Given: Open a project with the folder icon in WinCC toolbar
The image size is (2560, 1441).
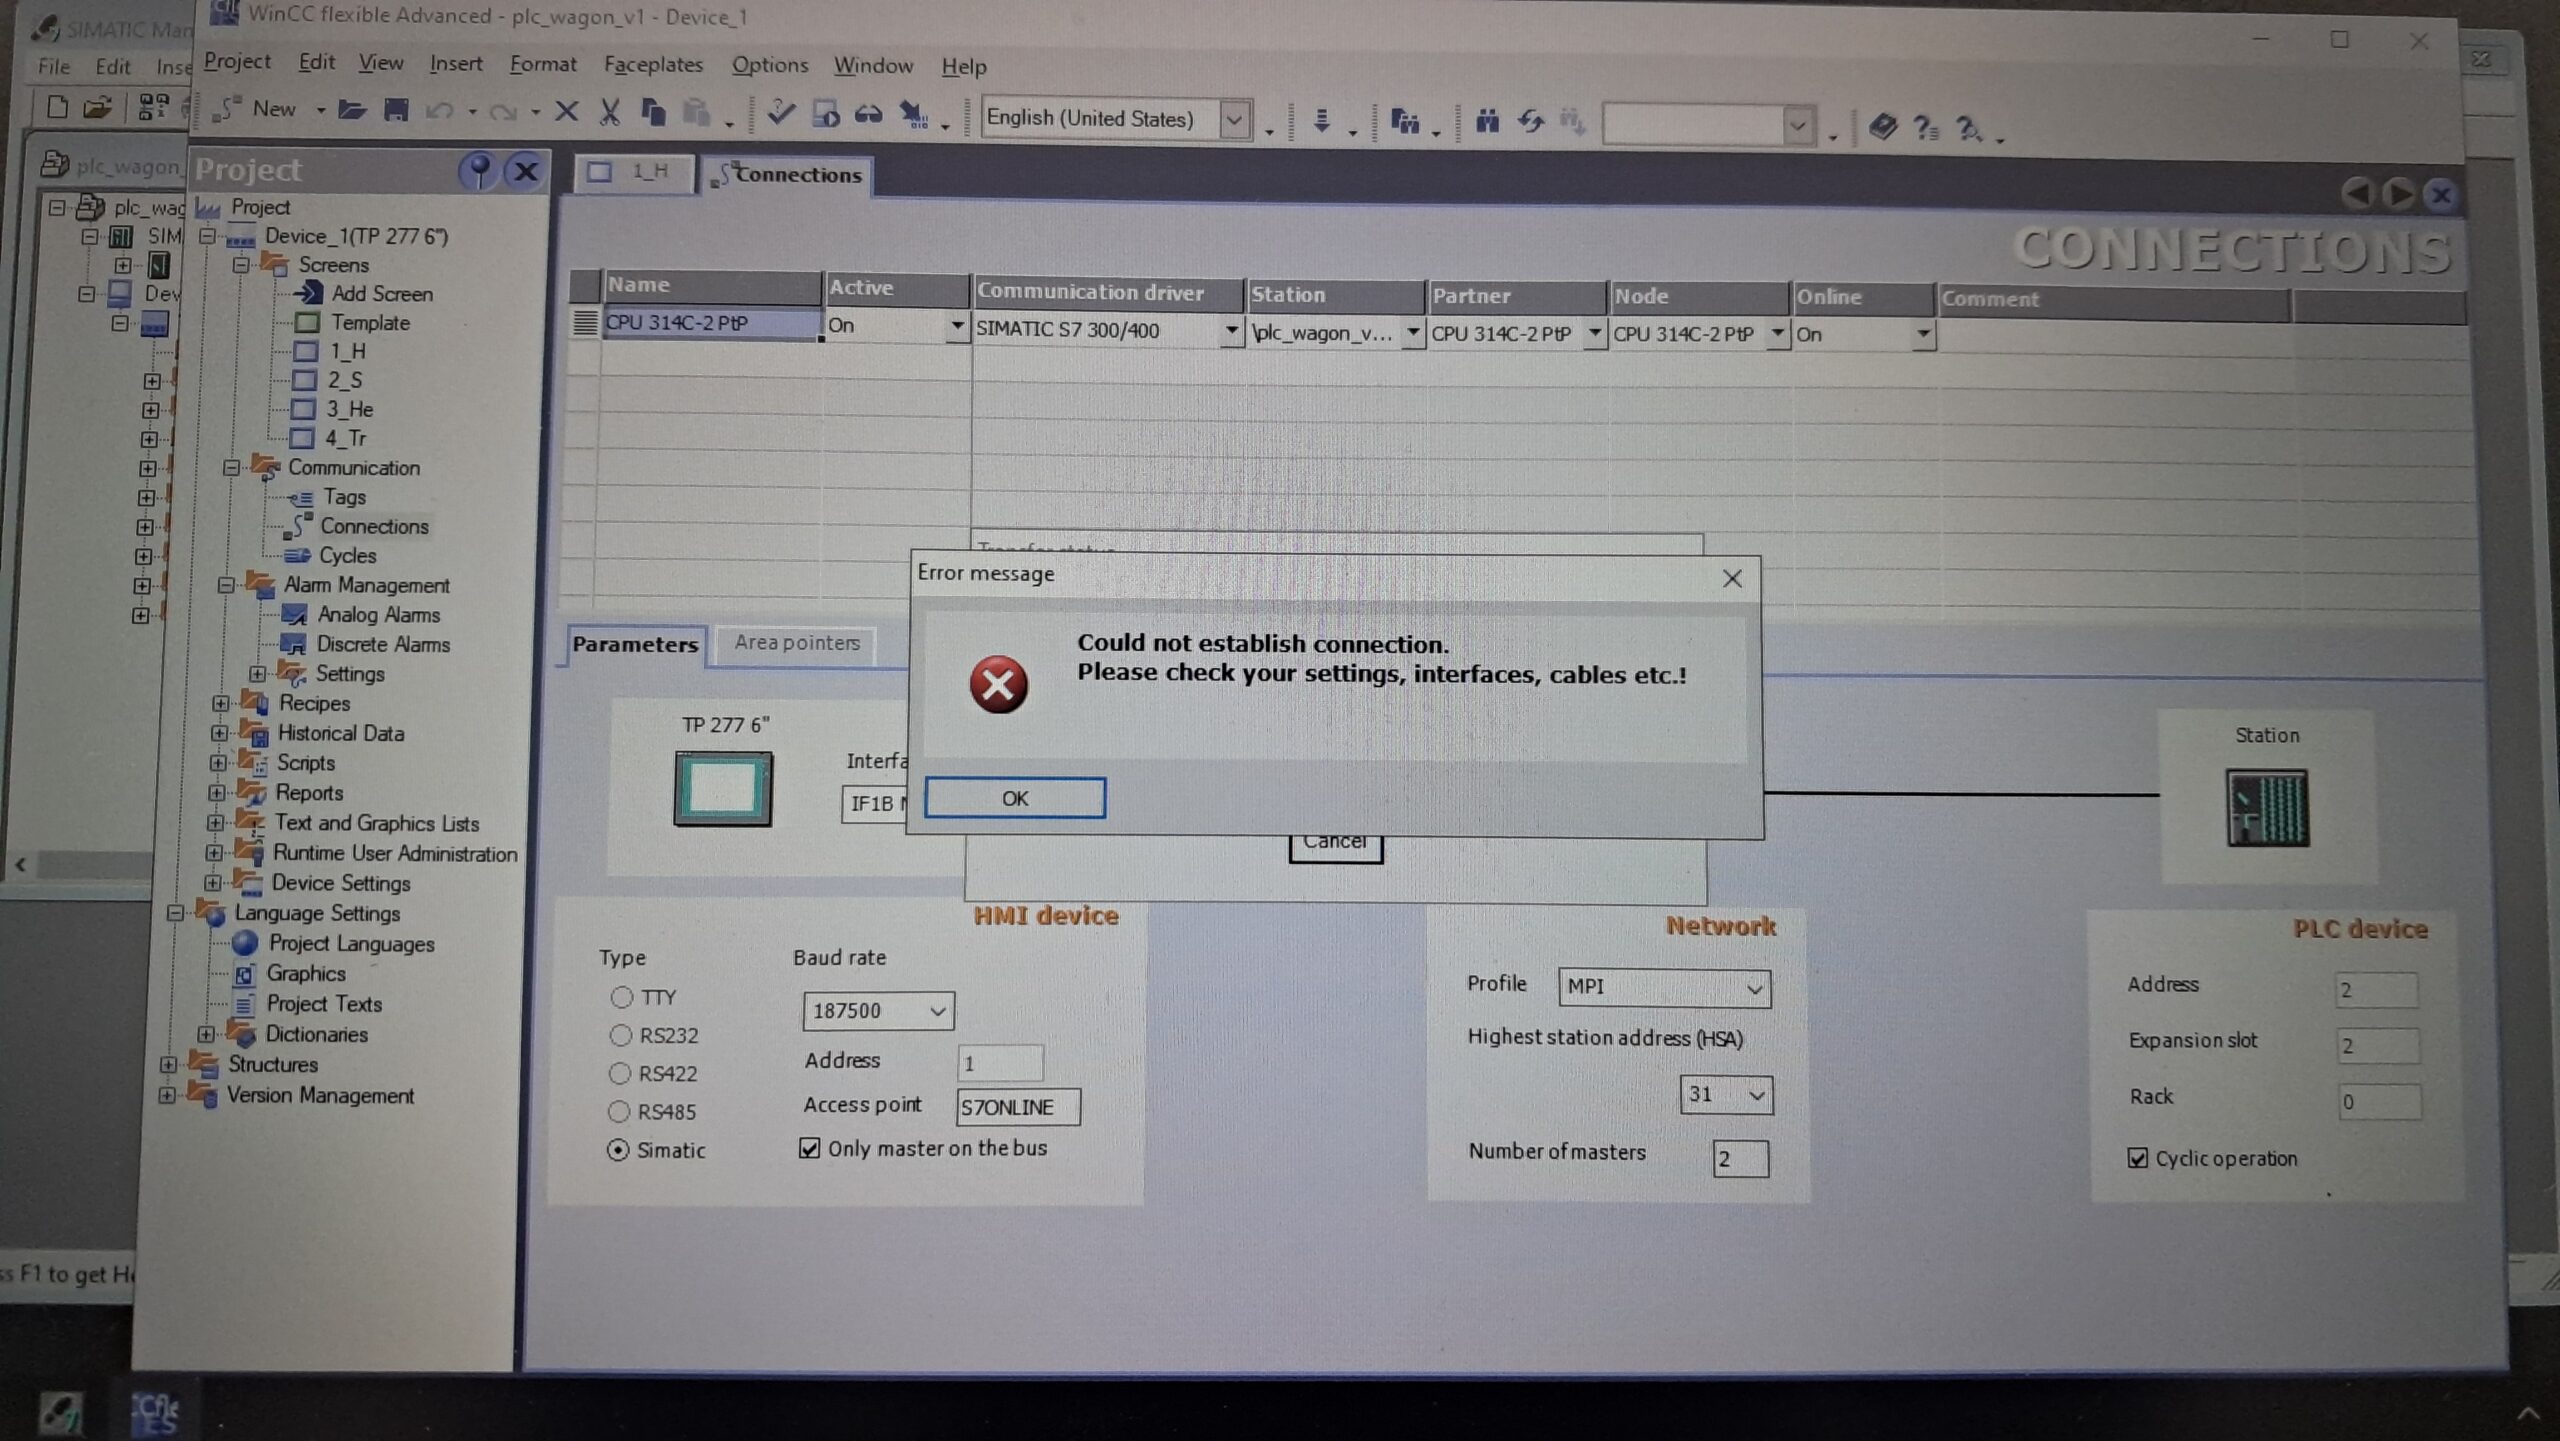Looking at the screenshot, I should click(351, 110).
